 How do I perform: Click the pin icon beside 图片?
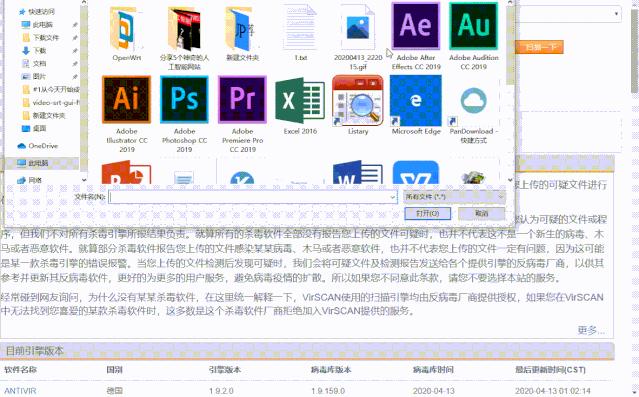click(x=75, y=77)
